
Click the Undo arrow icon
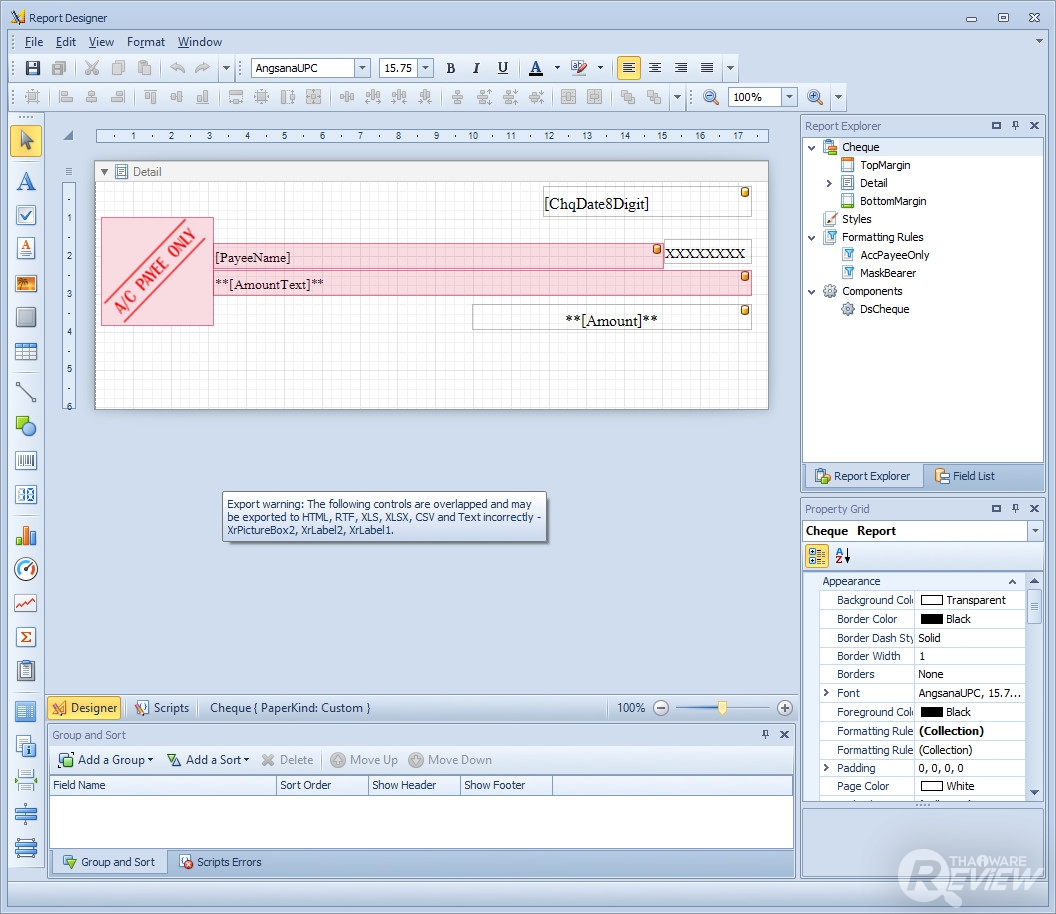[x=178, y=68]
